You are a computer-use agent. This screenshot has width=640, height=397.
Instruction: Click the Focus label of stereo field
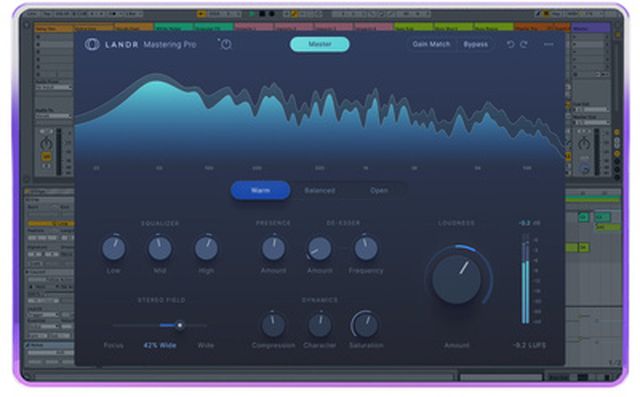[113, 345]
